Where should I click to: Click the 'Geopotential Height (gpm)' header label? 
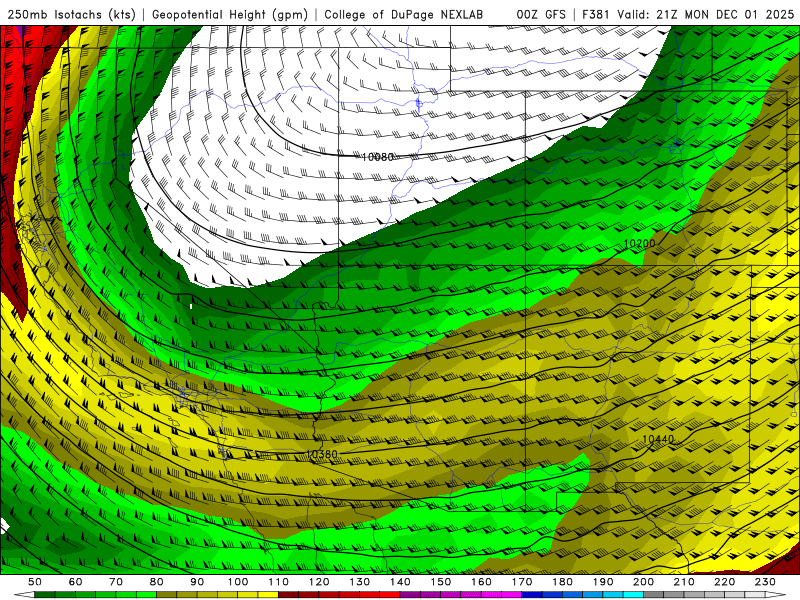coord(230,14)
